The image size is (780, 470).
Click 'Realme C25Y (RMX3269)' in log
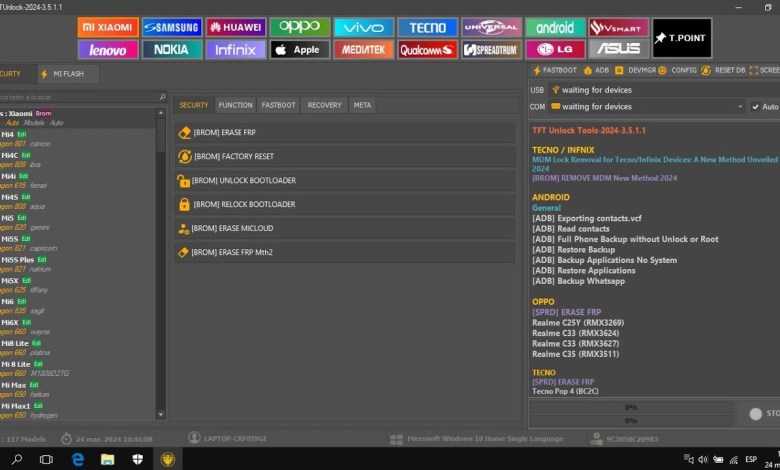pyautogui.click(x=578, y=323)
